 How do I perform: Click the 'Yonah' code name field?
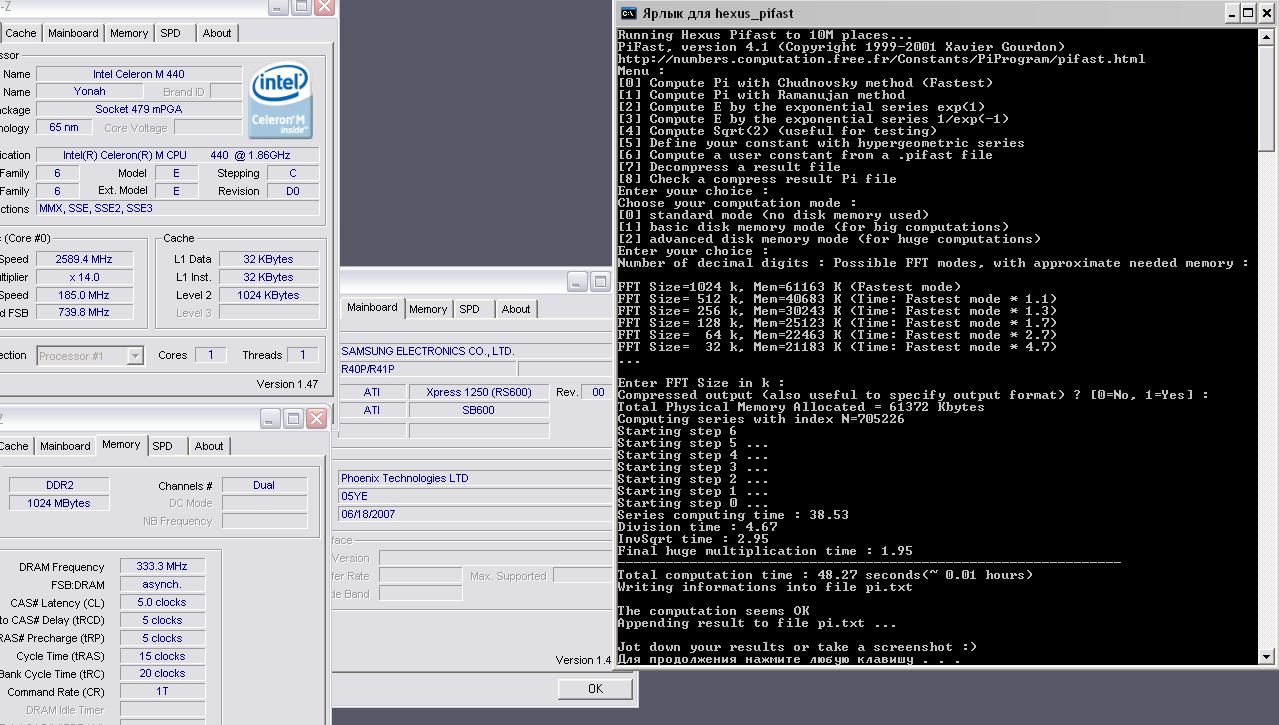pos(90,91)
